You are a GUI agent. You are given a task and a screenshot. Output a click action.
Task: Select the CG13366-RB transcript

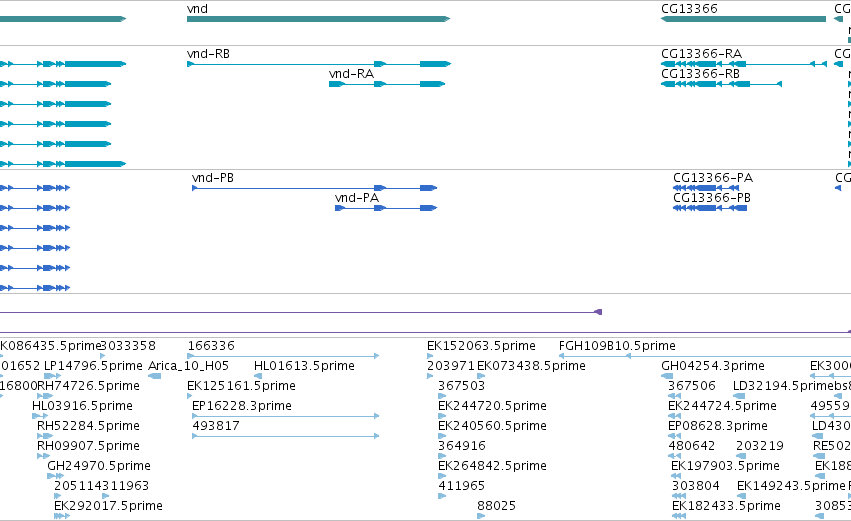click(x=721, y=84)
